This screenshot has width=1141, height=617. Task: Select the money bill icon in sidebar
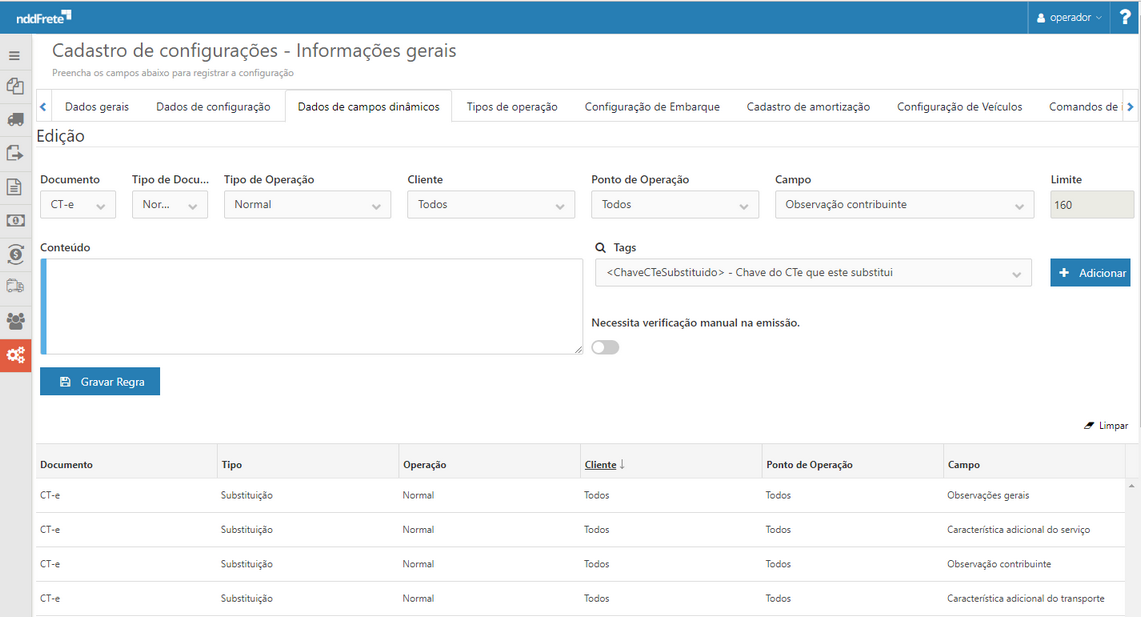coord(14,220)
